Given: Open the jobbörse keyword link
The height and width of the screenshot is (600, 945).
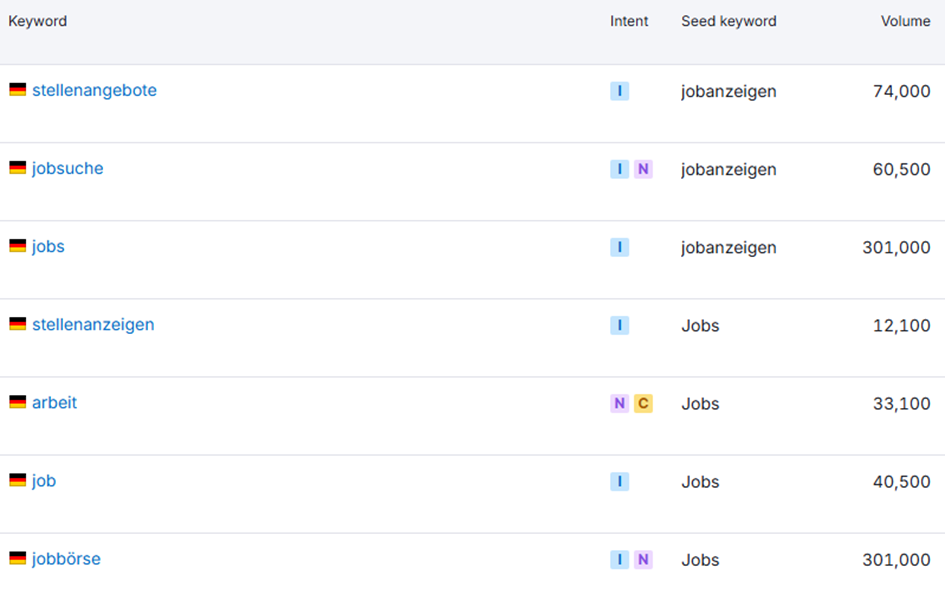Looking at the screenshot, I should pyautogui.click(x=66, y=559).
